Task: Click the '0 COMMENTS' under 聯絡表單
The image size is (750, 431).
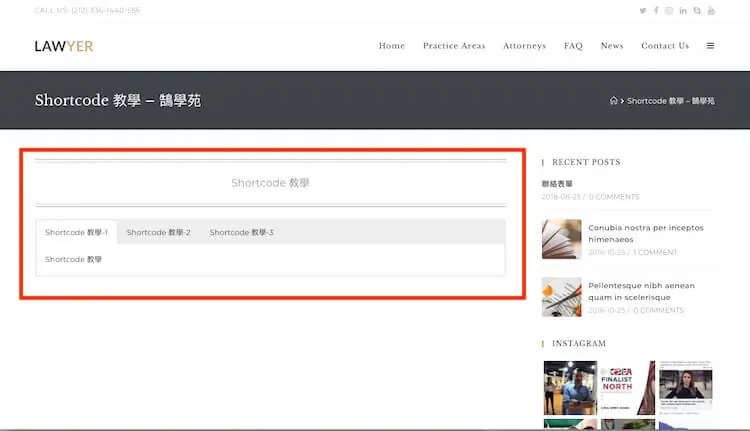Action: 614,197
